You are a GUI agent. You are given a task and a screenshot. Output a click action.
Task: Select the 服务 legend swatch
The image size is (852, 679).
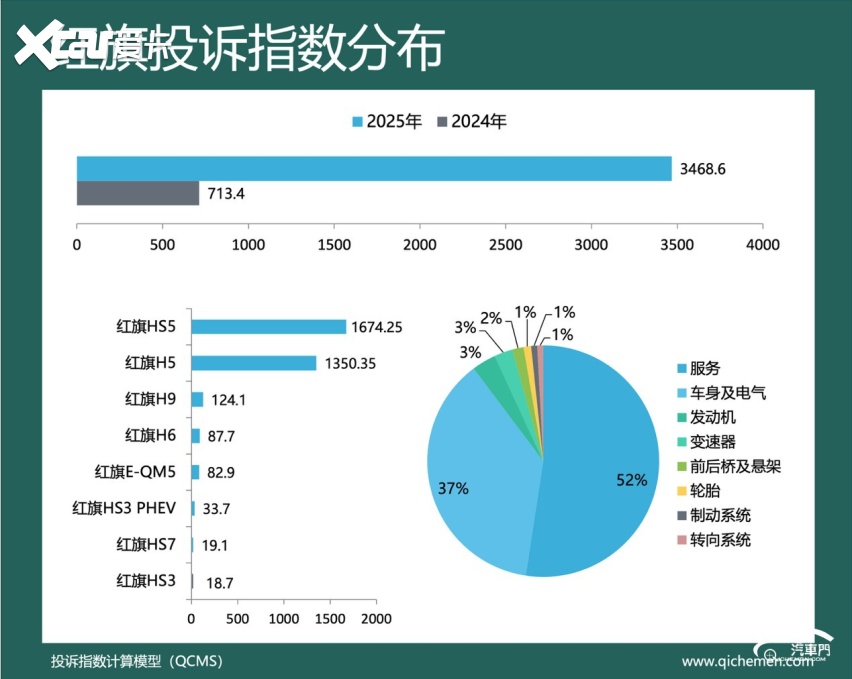682,369
